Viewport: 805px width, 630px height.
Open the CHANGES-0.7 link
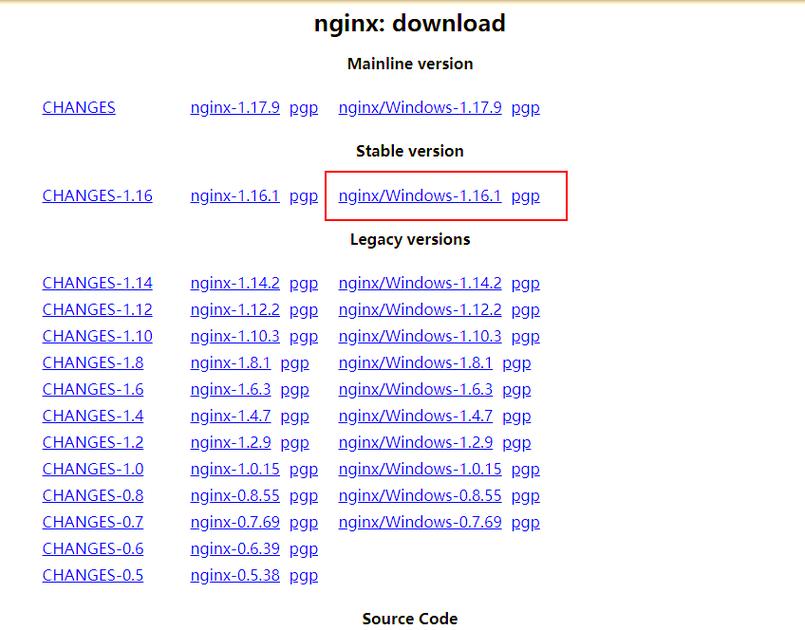93,523
